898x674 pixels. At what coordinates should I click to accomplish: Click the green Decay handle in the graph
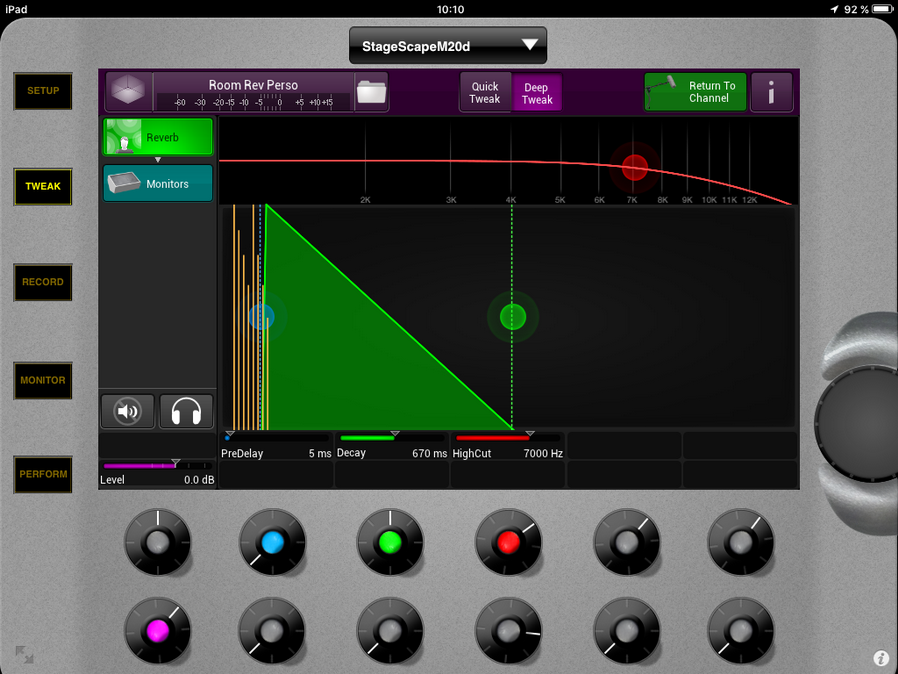[x=513, y=317]
